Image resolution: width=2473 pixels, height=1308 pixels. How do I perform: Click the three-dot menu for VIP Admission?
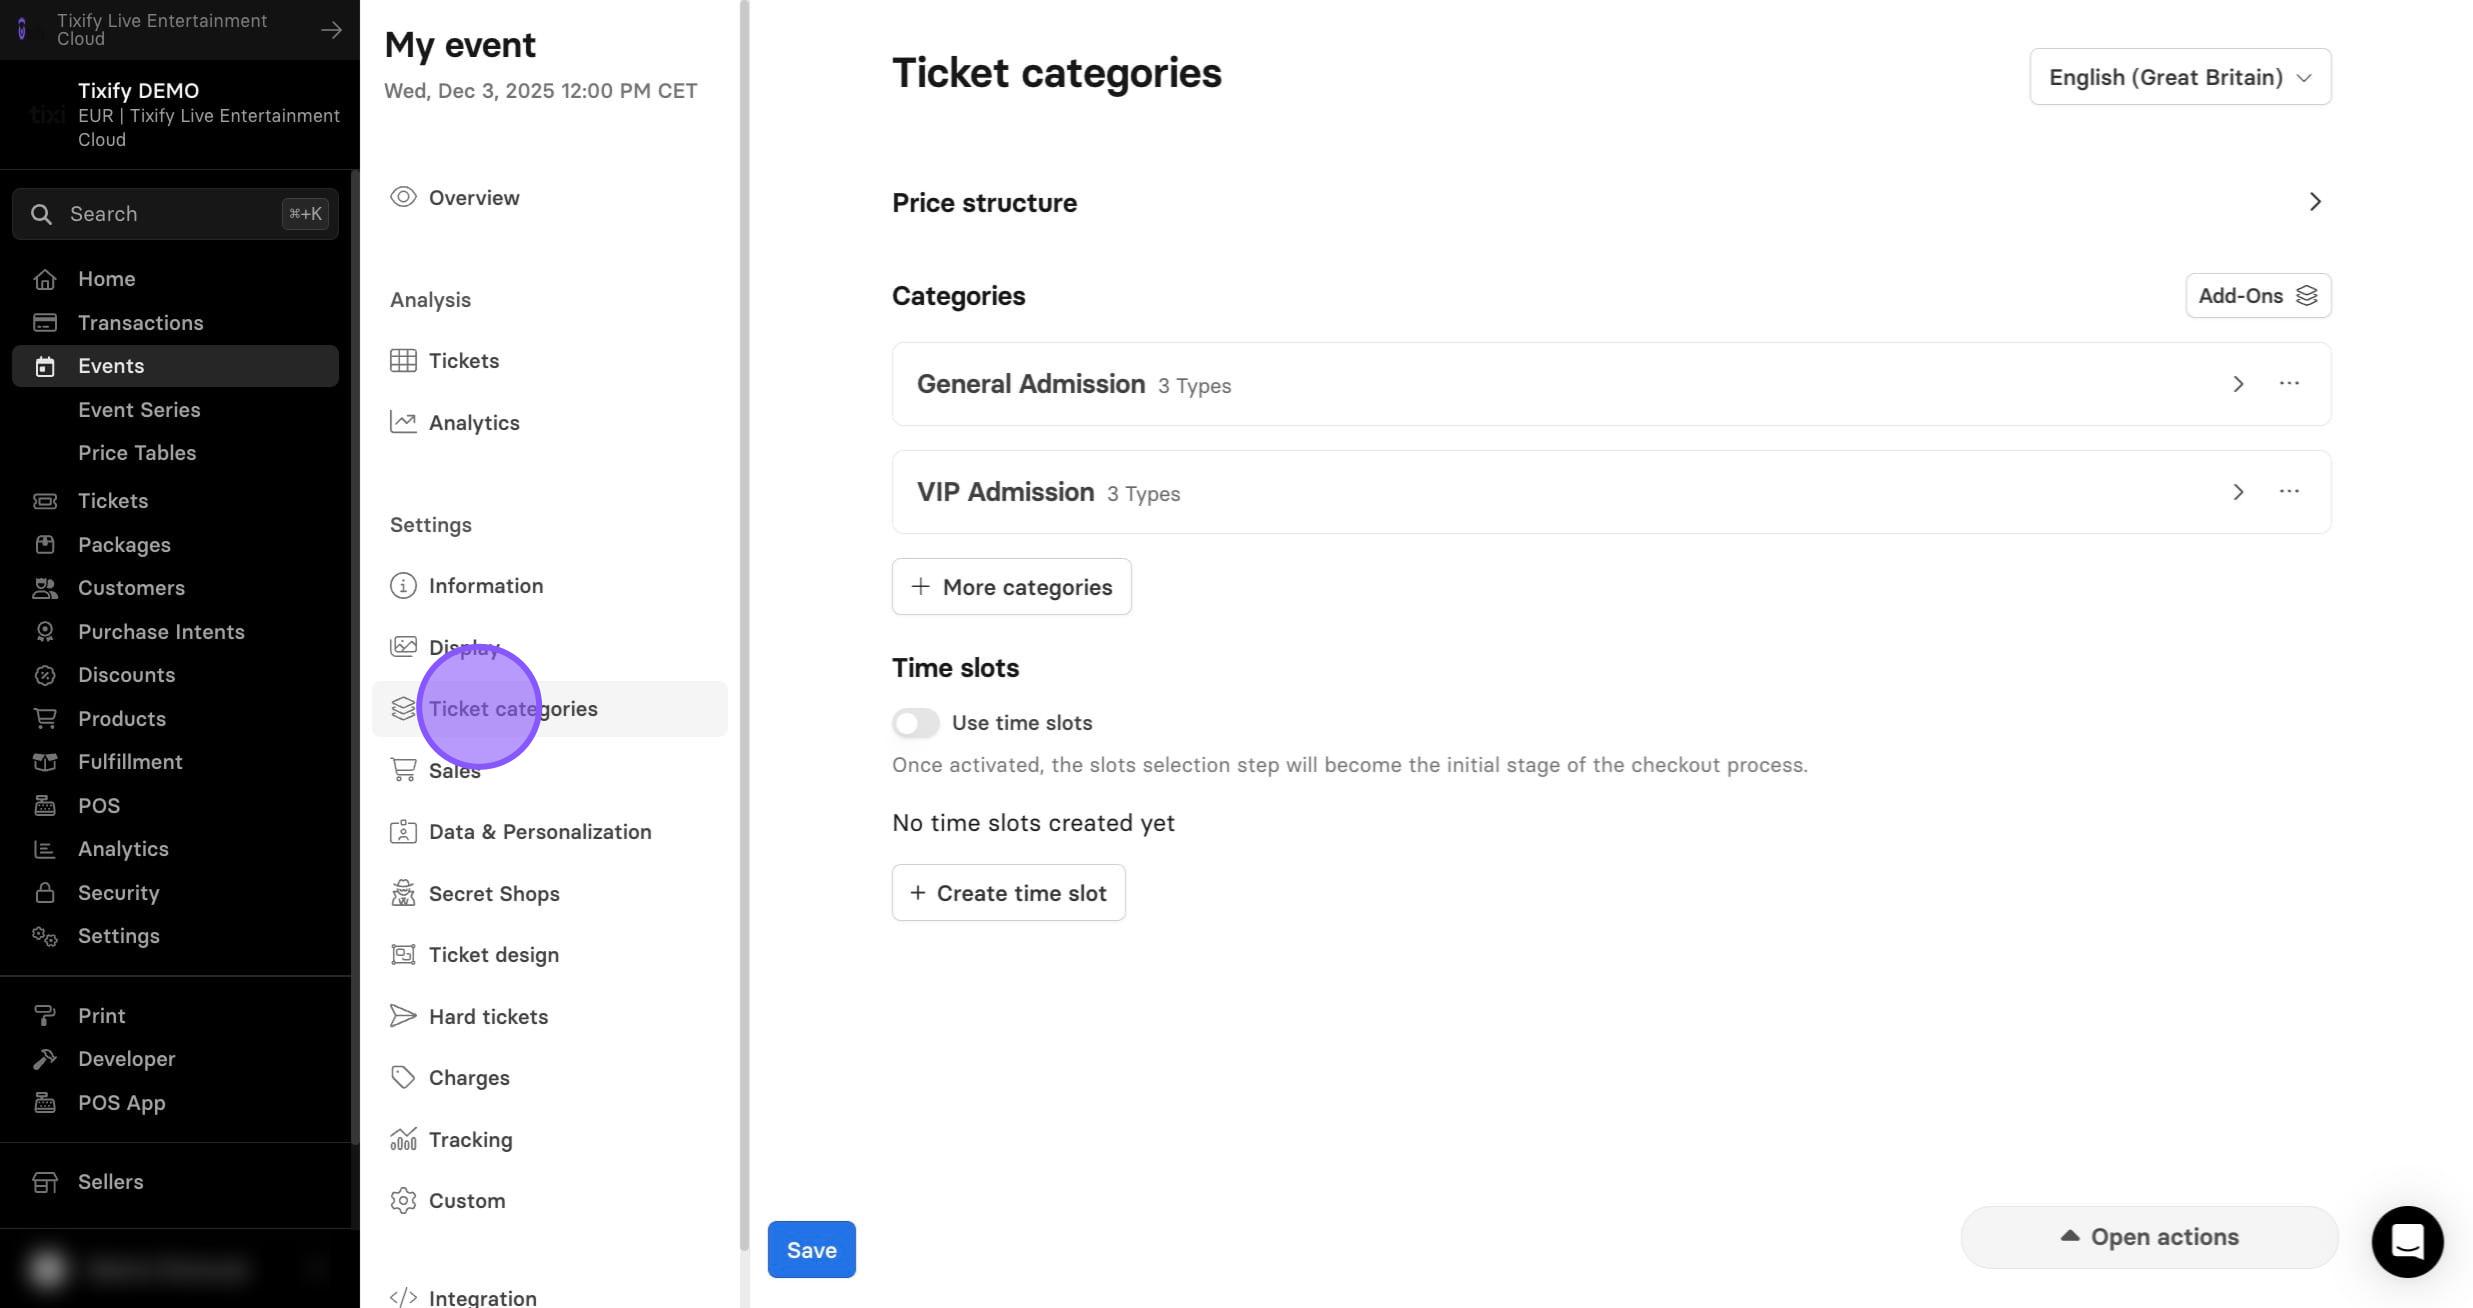tap(2289, 491)
